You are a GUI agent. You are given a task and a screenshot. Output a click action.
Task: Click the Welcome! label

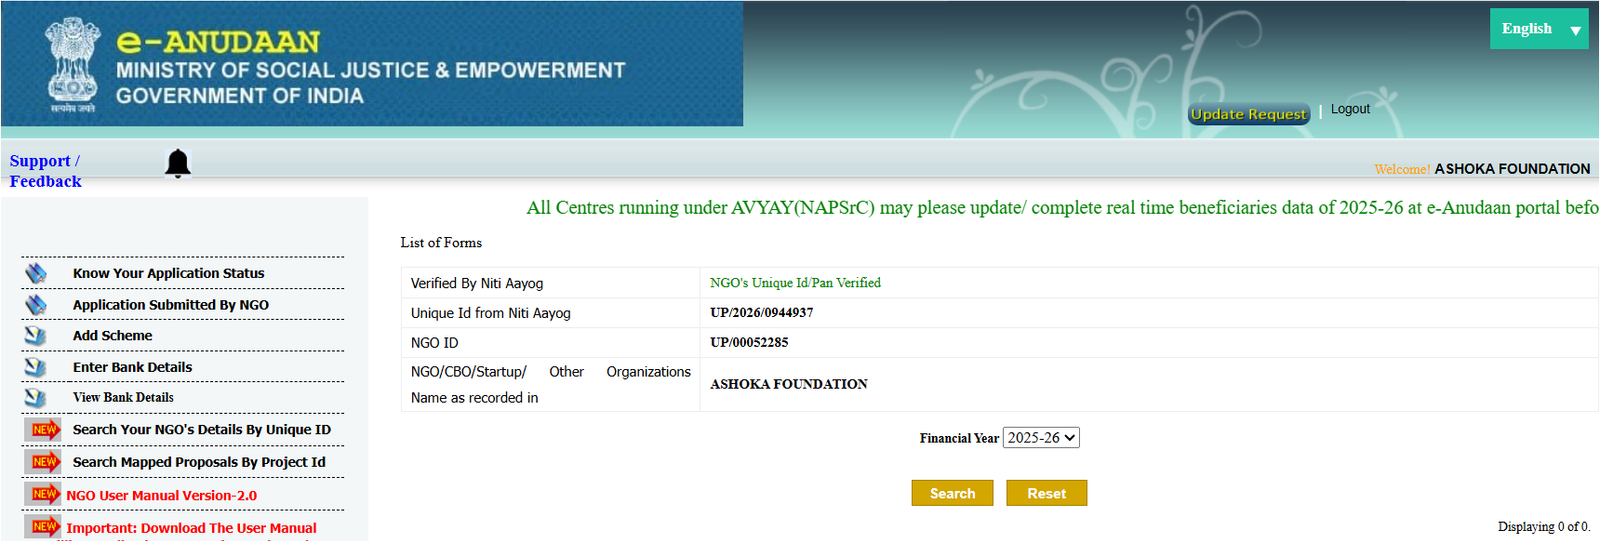1402,170
